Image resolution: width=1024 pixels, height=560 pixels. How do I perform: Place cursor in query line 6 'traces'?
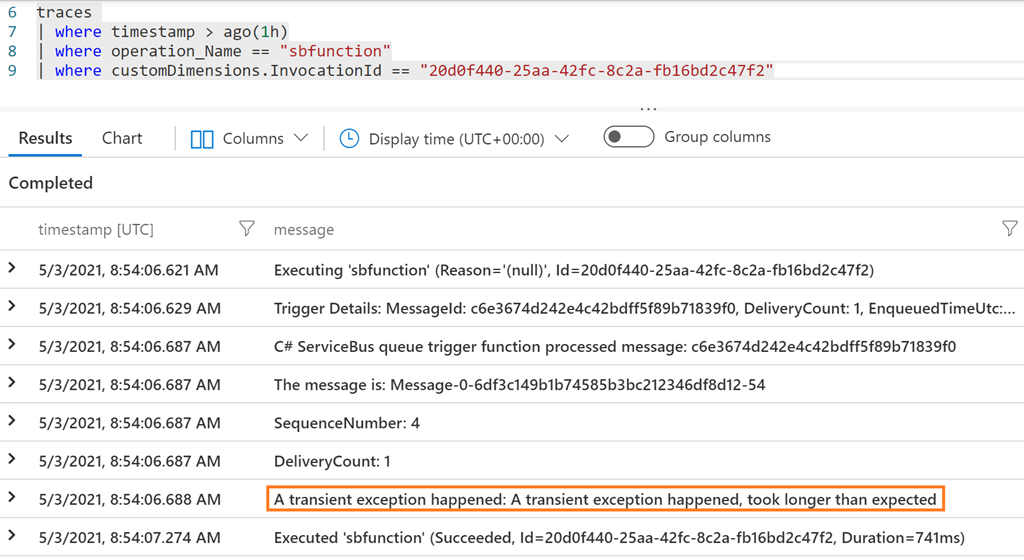(64, 12)
